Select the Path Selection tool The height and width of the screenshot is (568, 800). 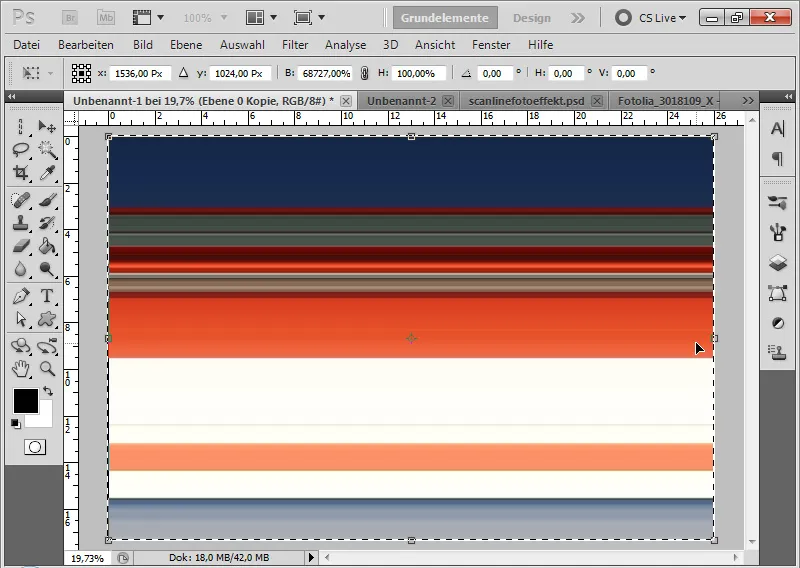(x=21, y=319)
